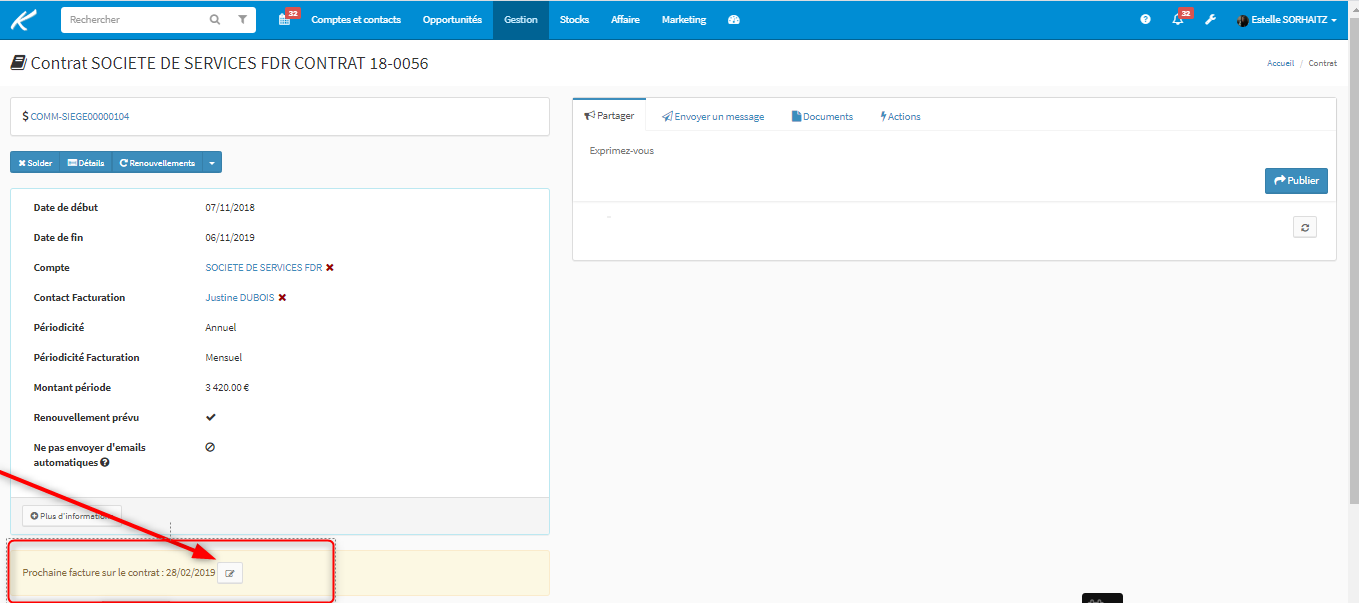
Task: Open the Comptes et contacts menu
Action: click(x=356, y=20)
